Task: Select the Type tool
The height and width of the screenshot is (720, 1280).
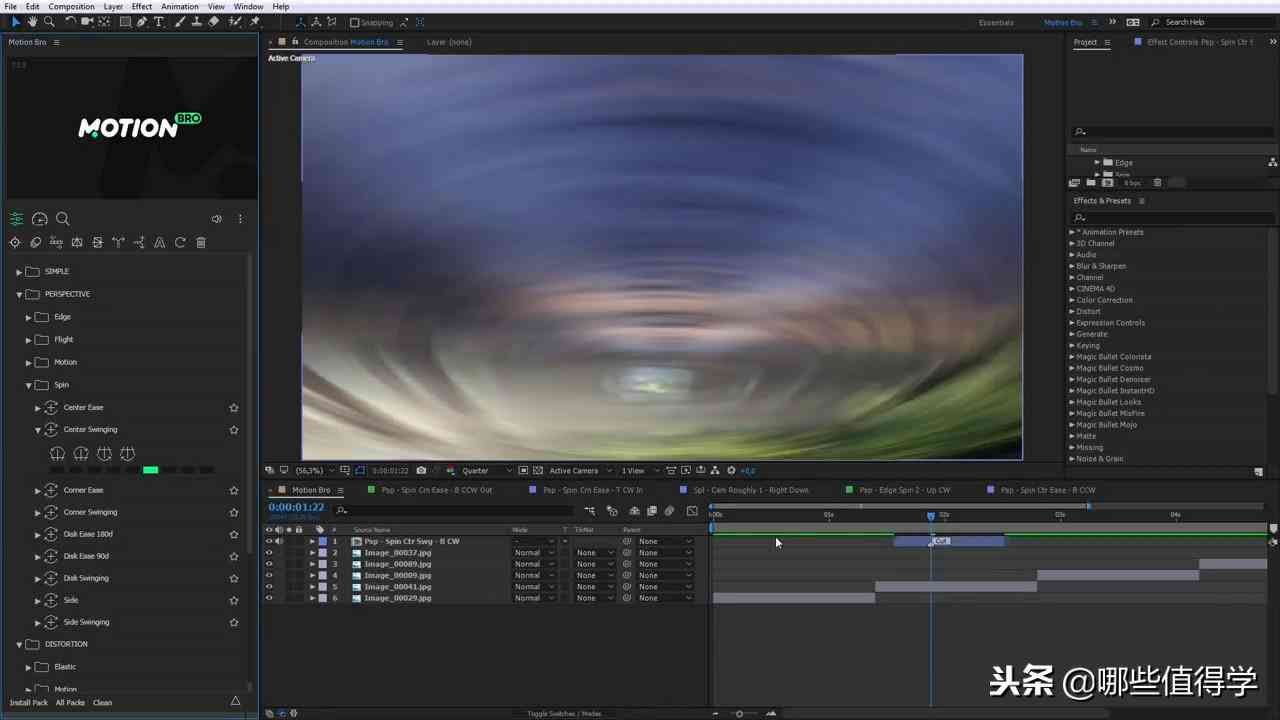Action: point(159,22)
